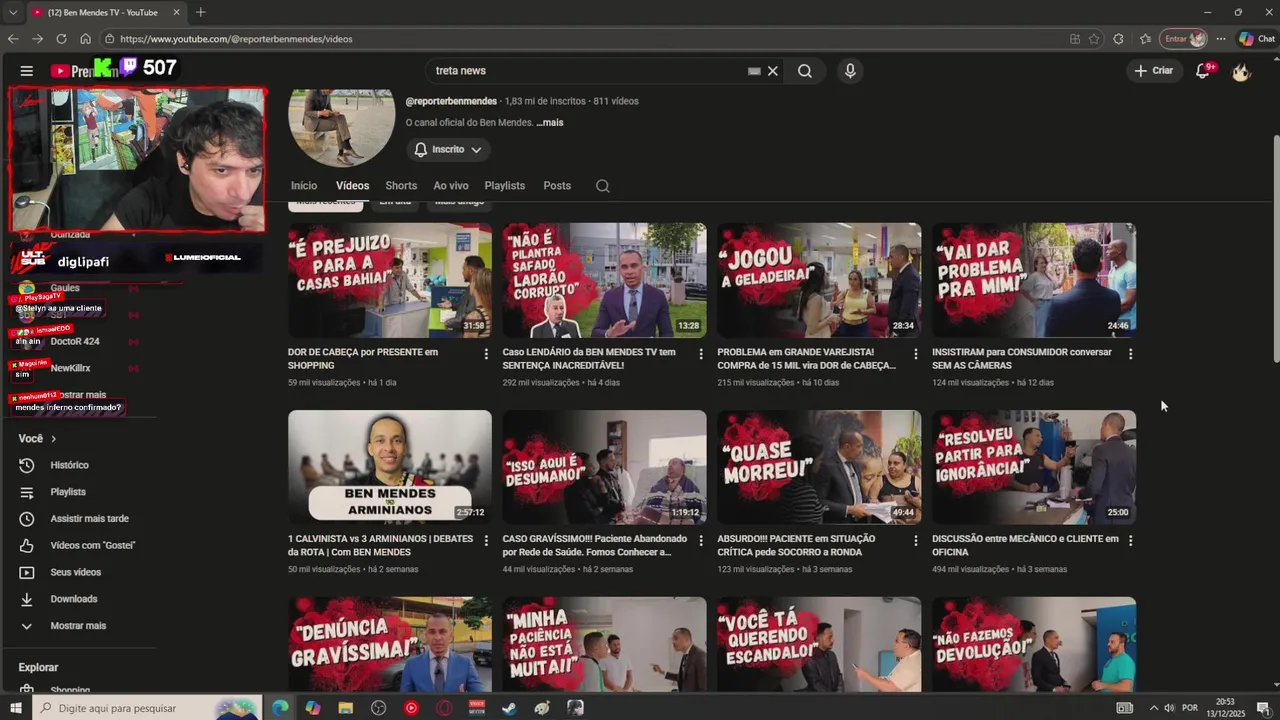Screen dimensions: 1280x720
Task: Open the browser extensions puzzle icon
Action: click(1118, 39)
